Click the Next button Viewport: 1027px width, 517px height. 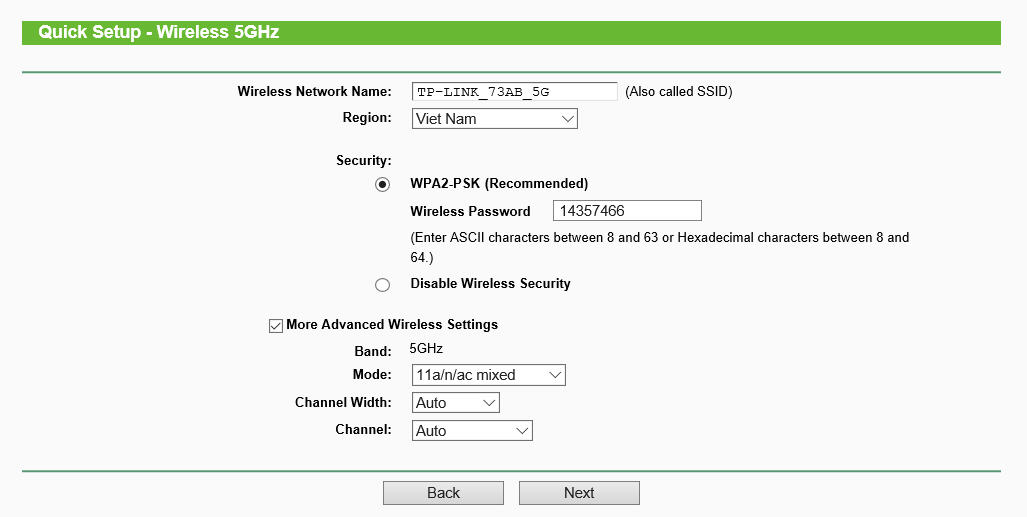pyautogui.click(x=579, y=493)
